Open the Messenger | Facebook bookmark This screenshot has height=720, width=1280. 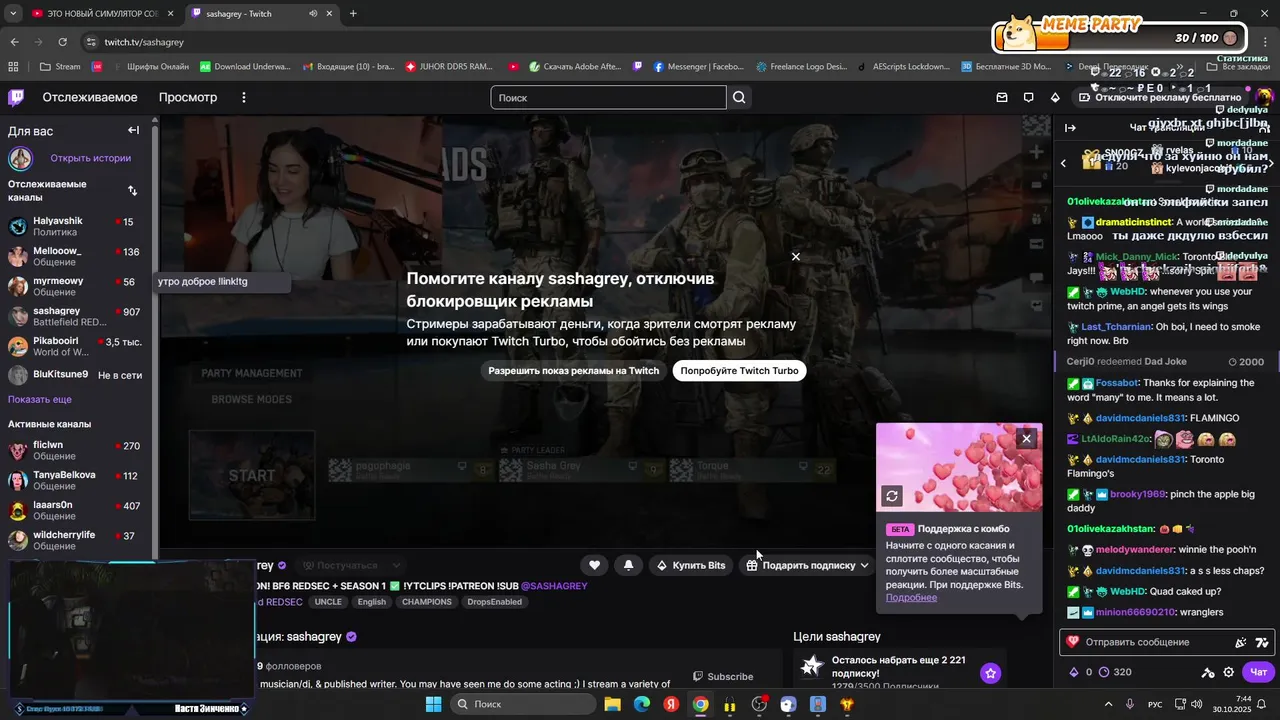pos(699,67)
